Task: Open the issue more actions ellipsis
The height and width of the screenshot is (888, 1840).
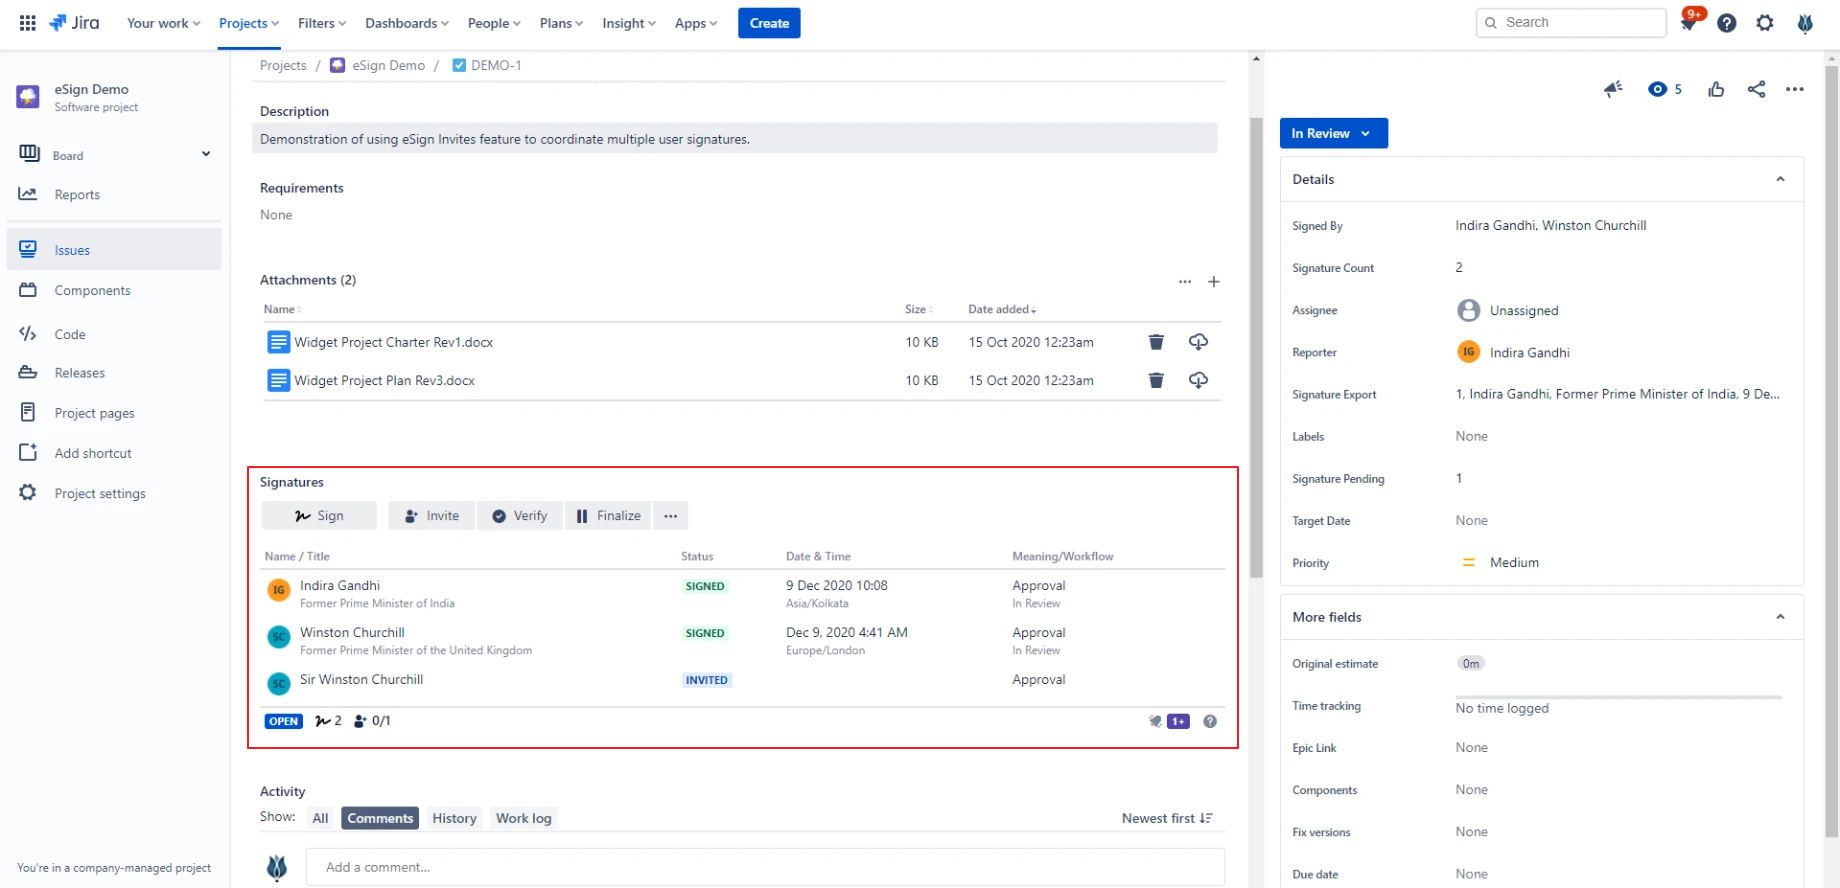Action: point(1795,89)
